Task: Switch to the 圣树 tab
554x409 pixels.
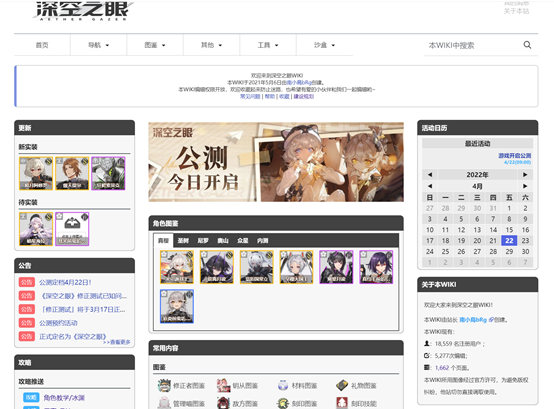Action: (x=183, y=241)
